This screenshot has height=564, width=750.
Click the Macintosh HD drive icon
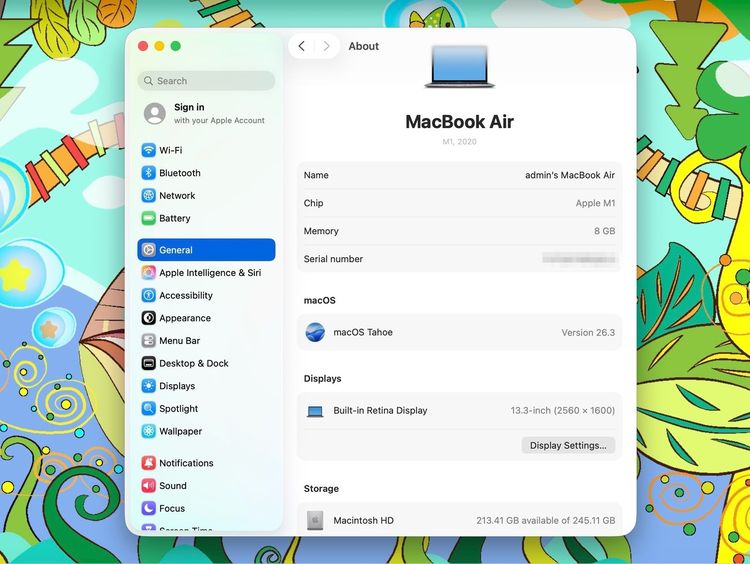[x=315, y=520]
